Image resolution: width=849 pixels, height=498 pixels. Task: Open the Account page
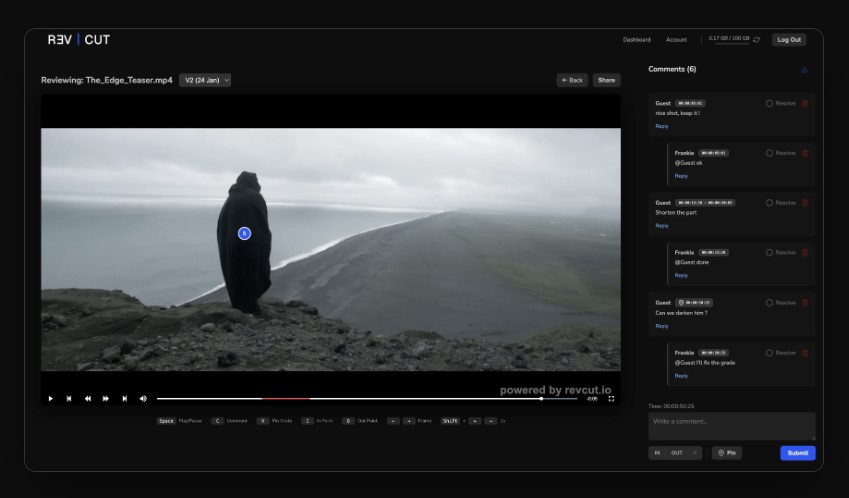[676, 40]
